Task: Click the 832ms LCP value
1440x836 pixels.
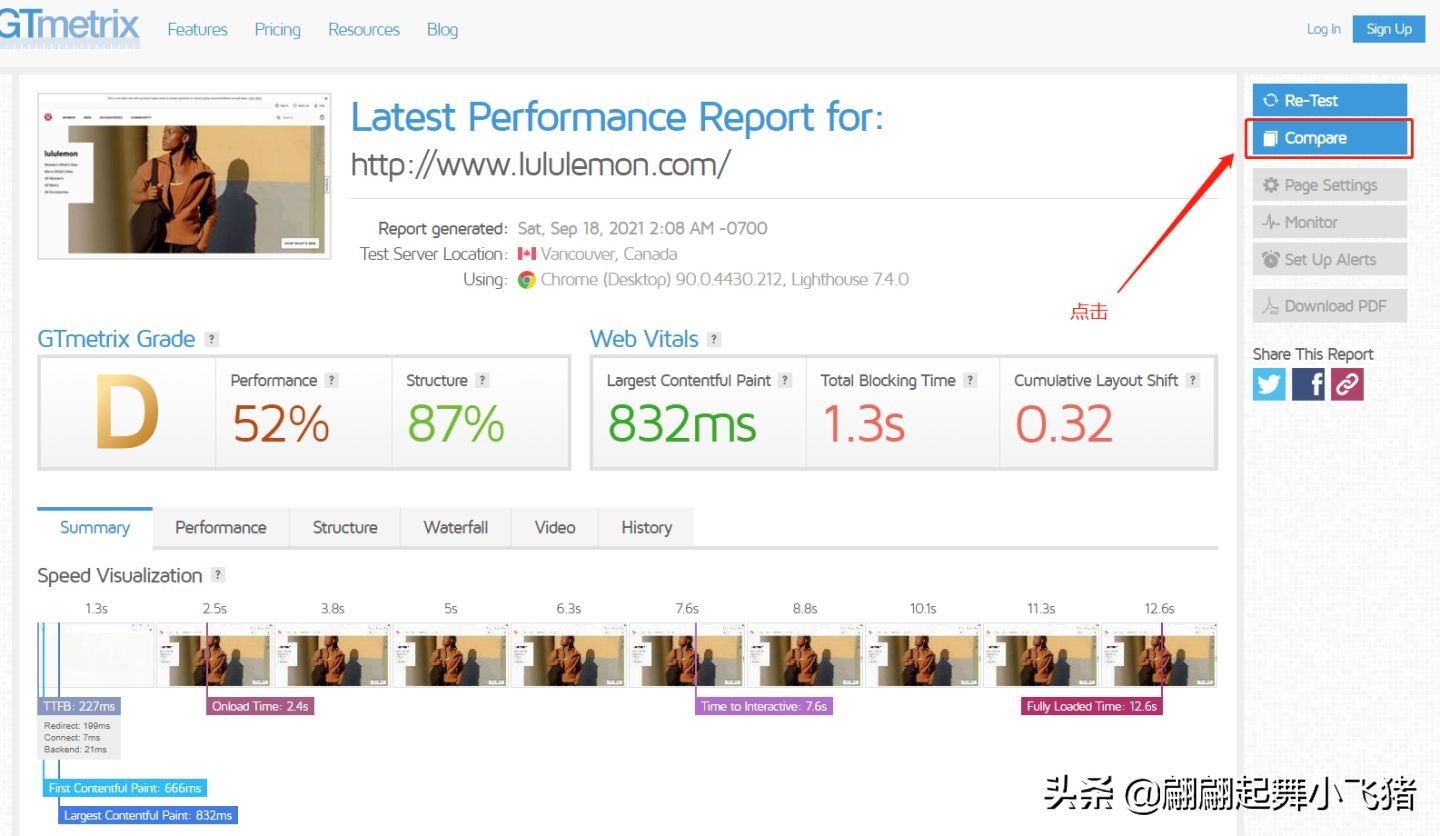Action: coord(682,423)
